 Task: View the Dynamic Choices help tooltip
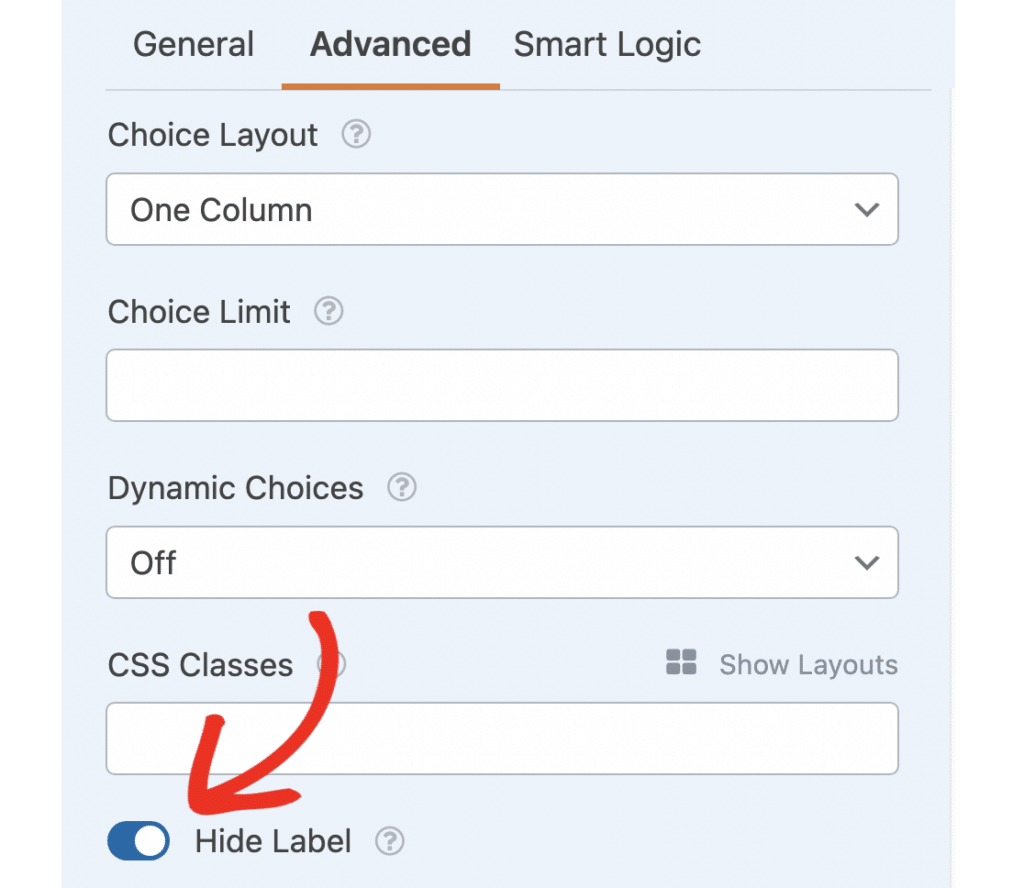(x=402, y=488)
